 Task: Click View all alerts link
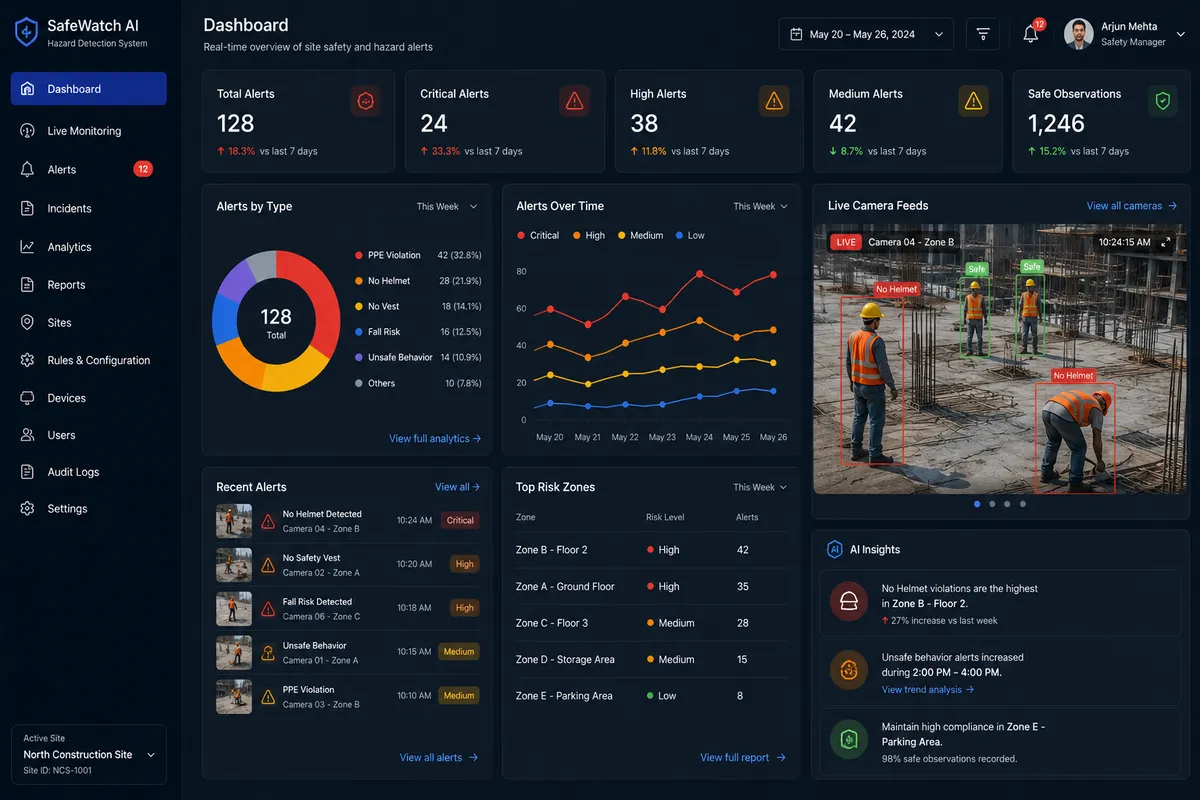(x=439, y=758)
